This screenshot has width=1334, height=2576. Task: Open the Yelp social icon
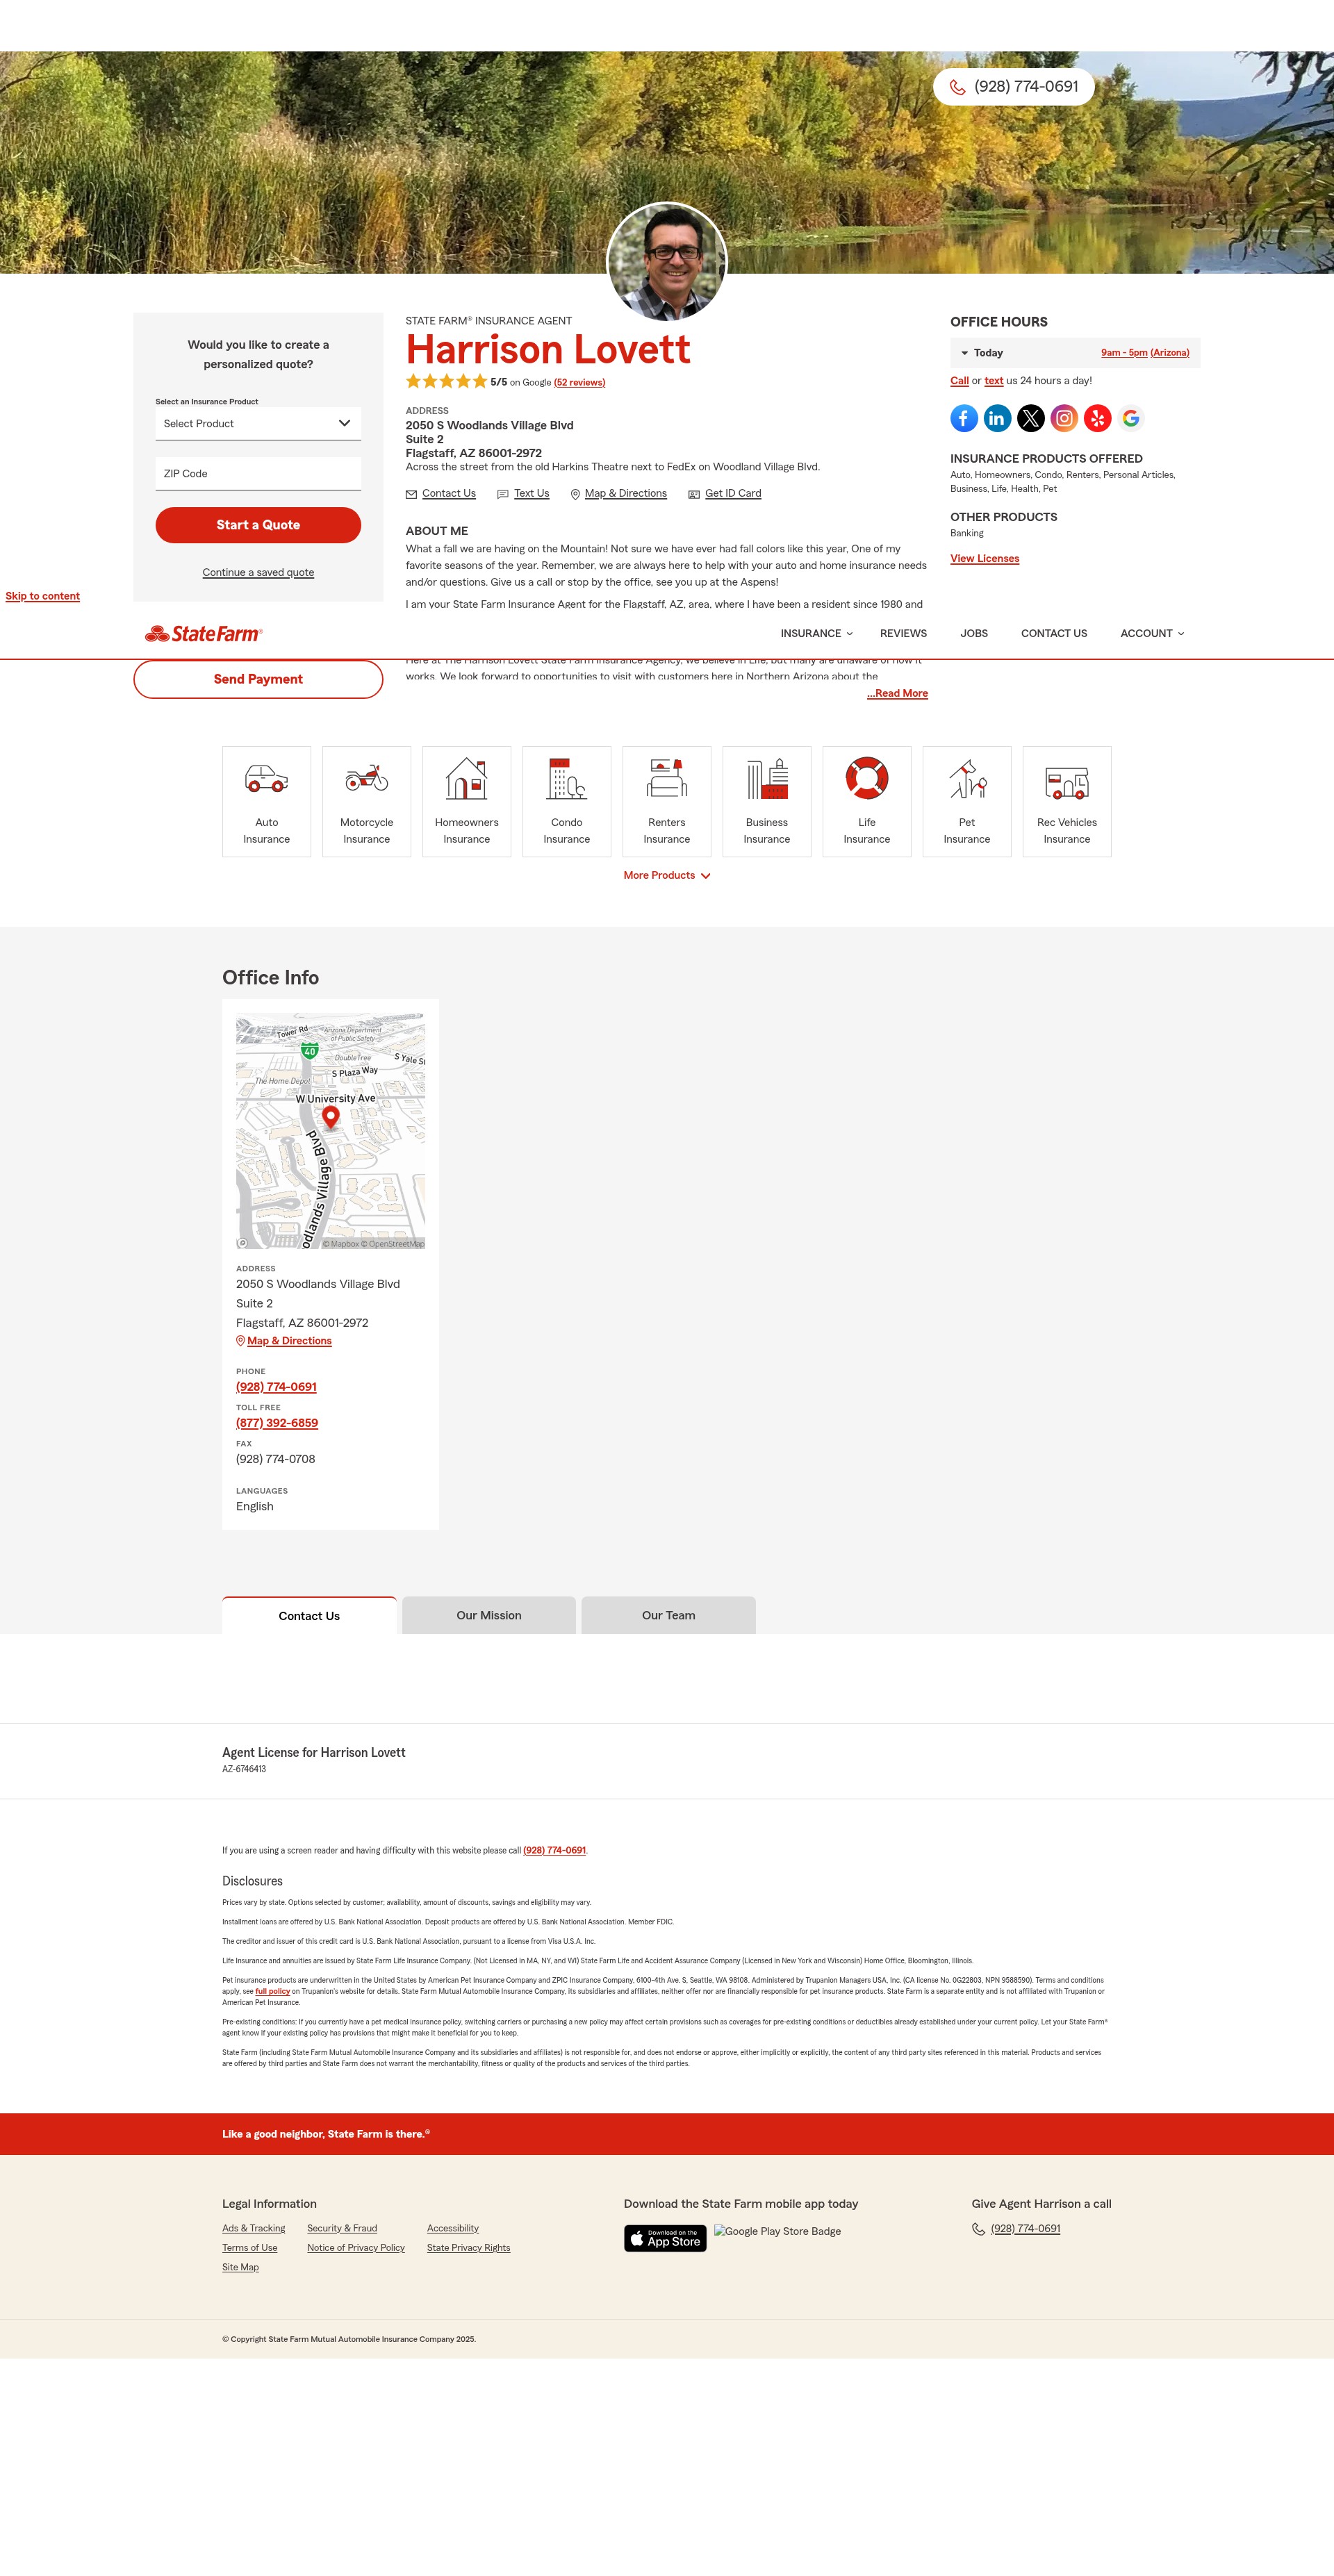(1098, 418)
